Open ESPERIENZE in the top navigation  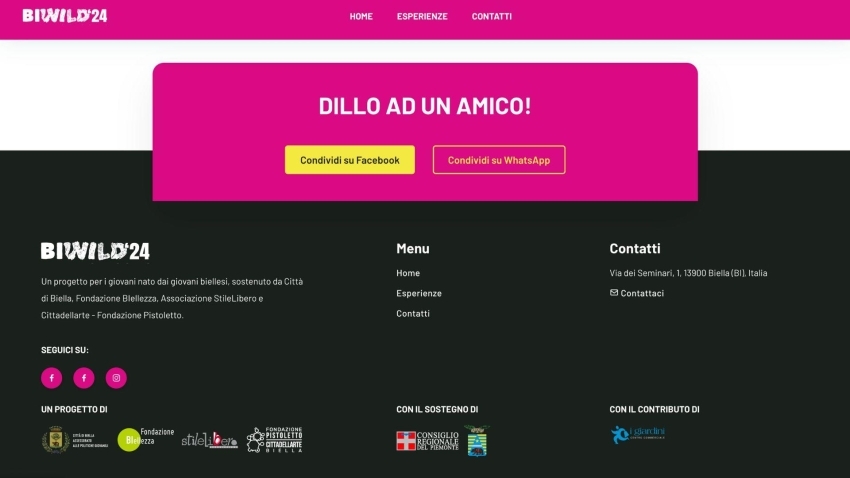(x=422, y=16)
